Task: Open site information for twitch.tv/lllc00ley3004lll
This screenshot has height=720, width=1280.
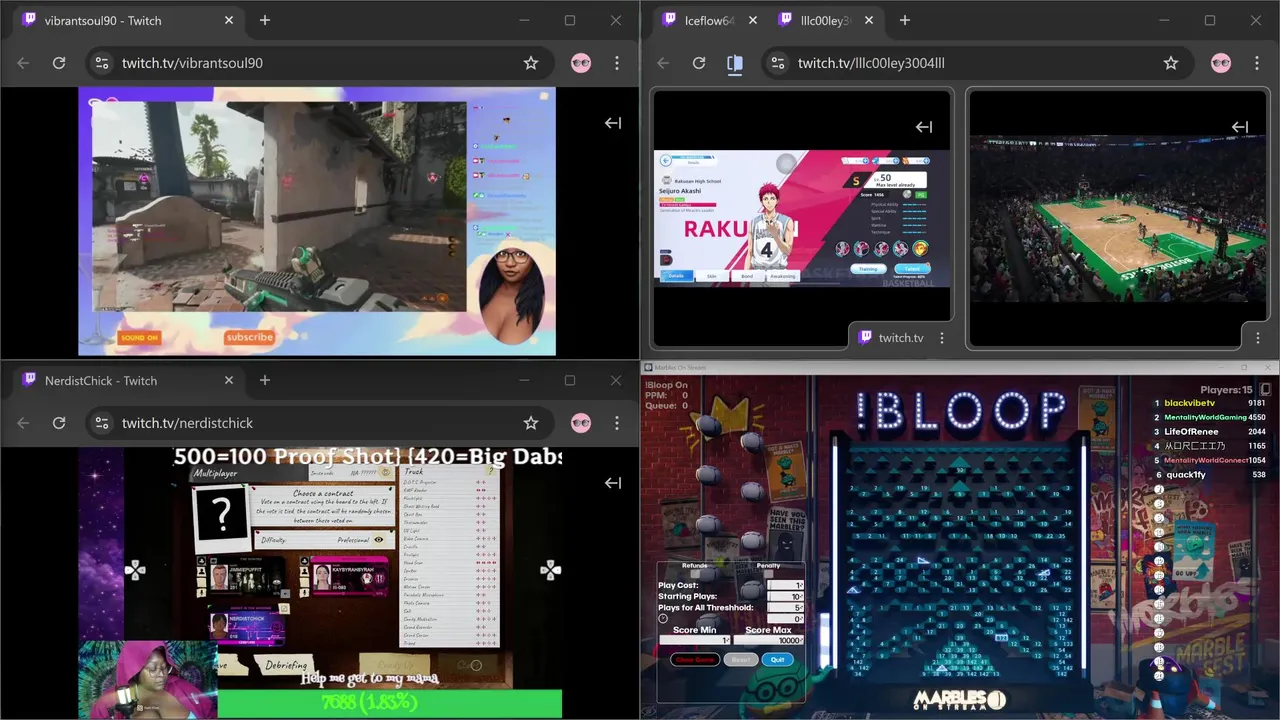Action: (777, 63)
